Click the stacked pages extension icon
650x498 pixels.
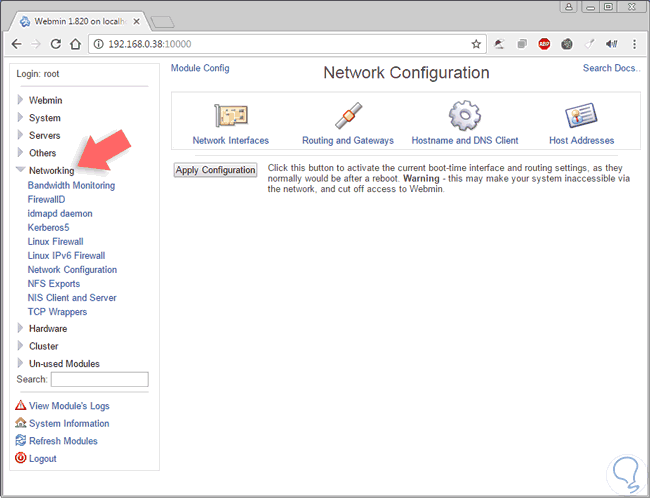pos(522,44)
